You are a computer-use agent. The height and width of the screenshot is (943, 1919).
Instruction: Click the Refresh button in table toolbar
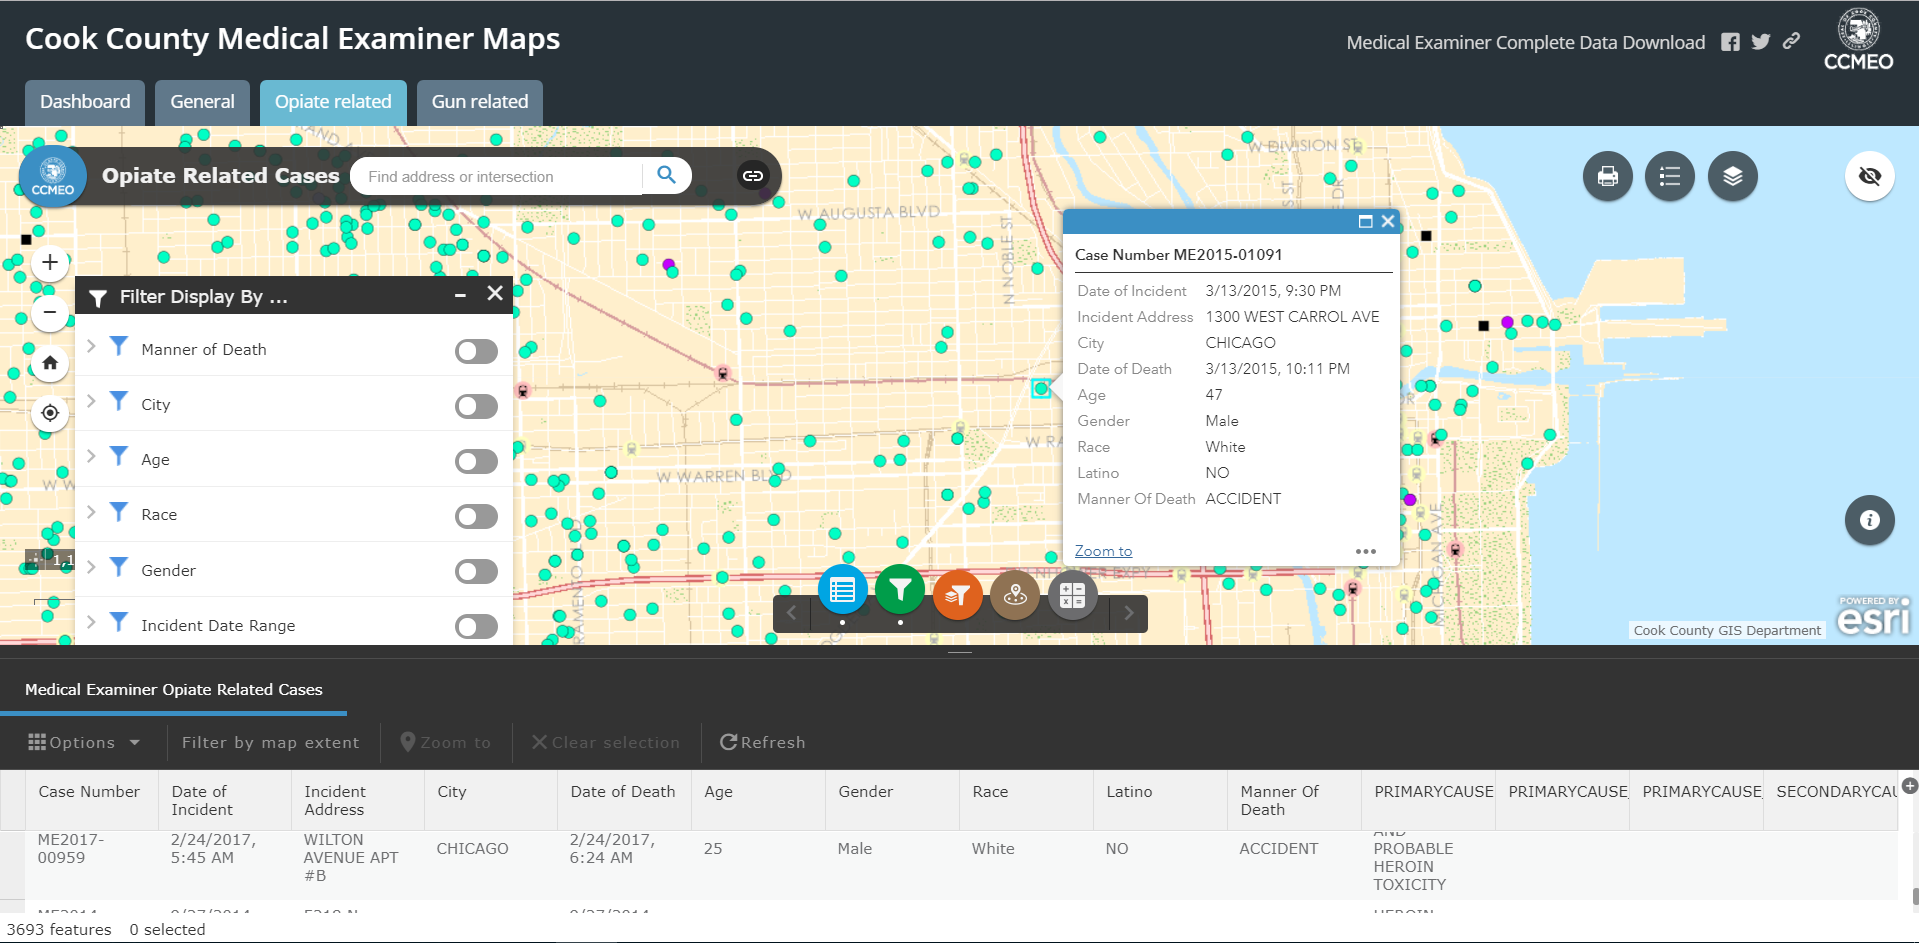coord(762,742)
